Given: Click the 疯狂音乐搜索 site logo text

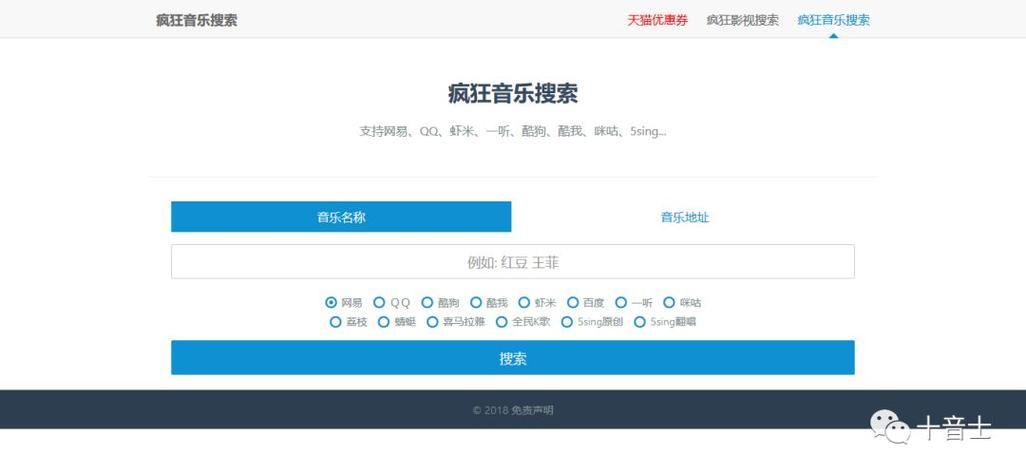Looking at the screenshot, I should 196,20.
